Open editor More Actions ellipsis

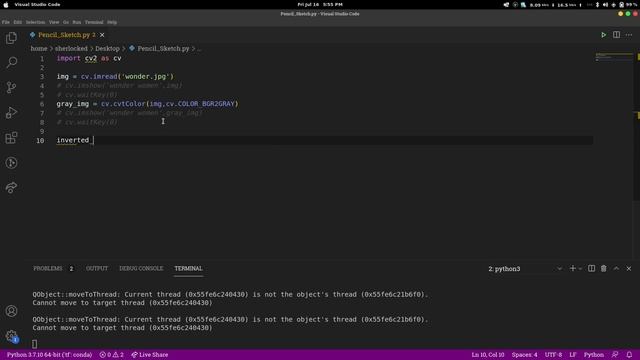[629, 35]
